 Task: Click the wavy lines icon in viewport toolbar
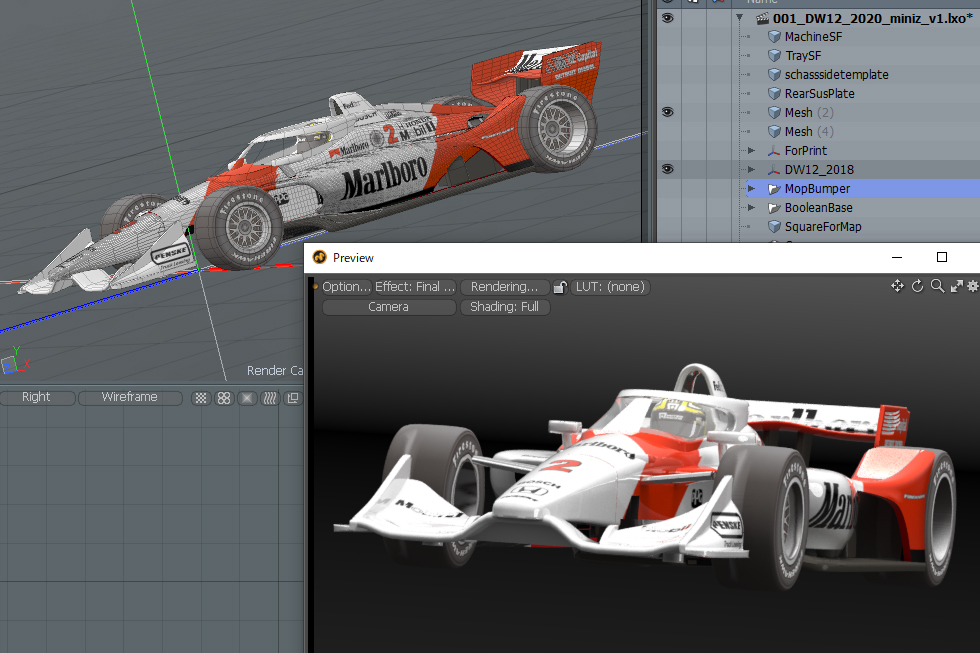(270, 398)
